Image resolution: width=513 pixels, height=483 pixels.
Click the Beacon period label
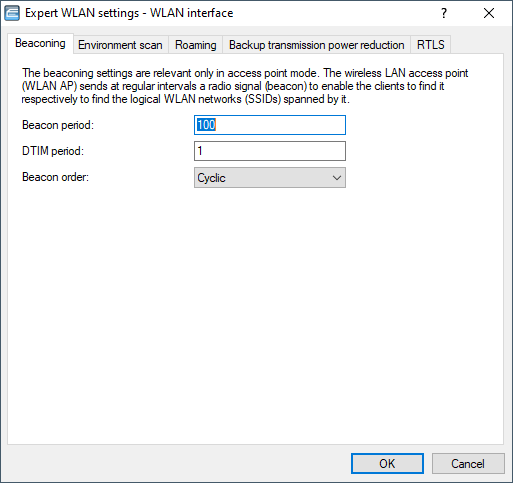58,125
